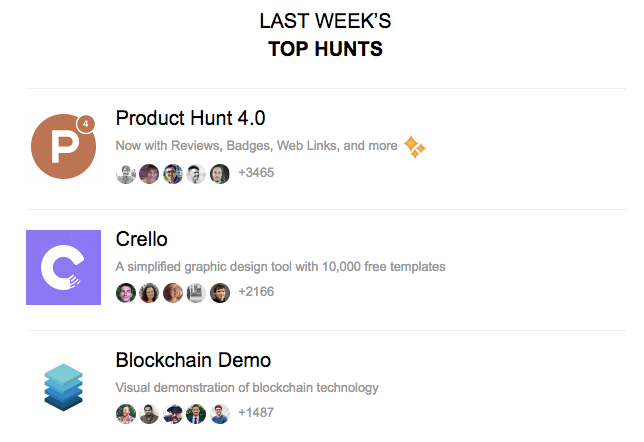Select first voter avatar under Blockchain Demo
The image size is (644, 442).
pyautogui.click(x=126, y=414)
